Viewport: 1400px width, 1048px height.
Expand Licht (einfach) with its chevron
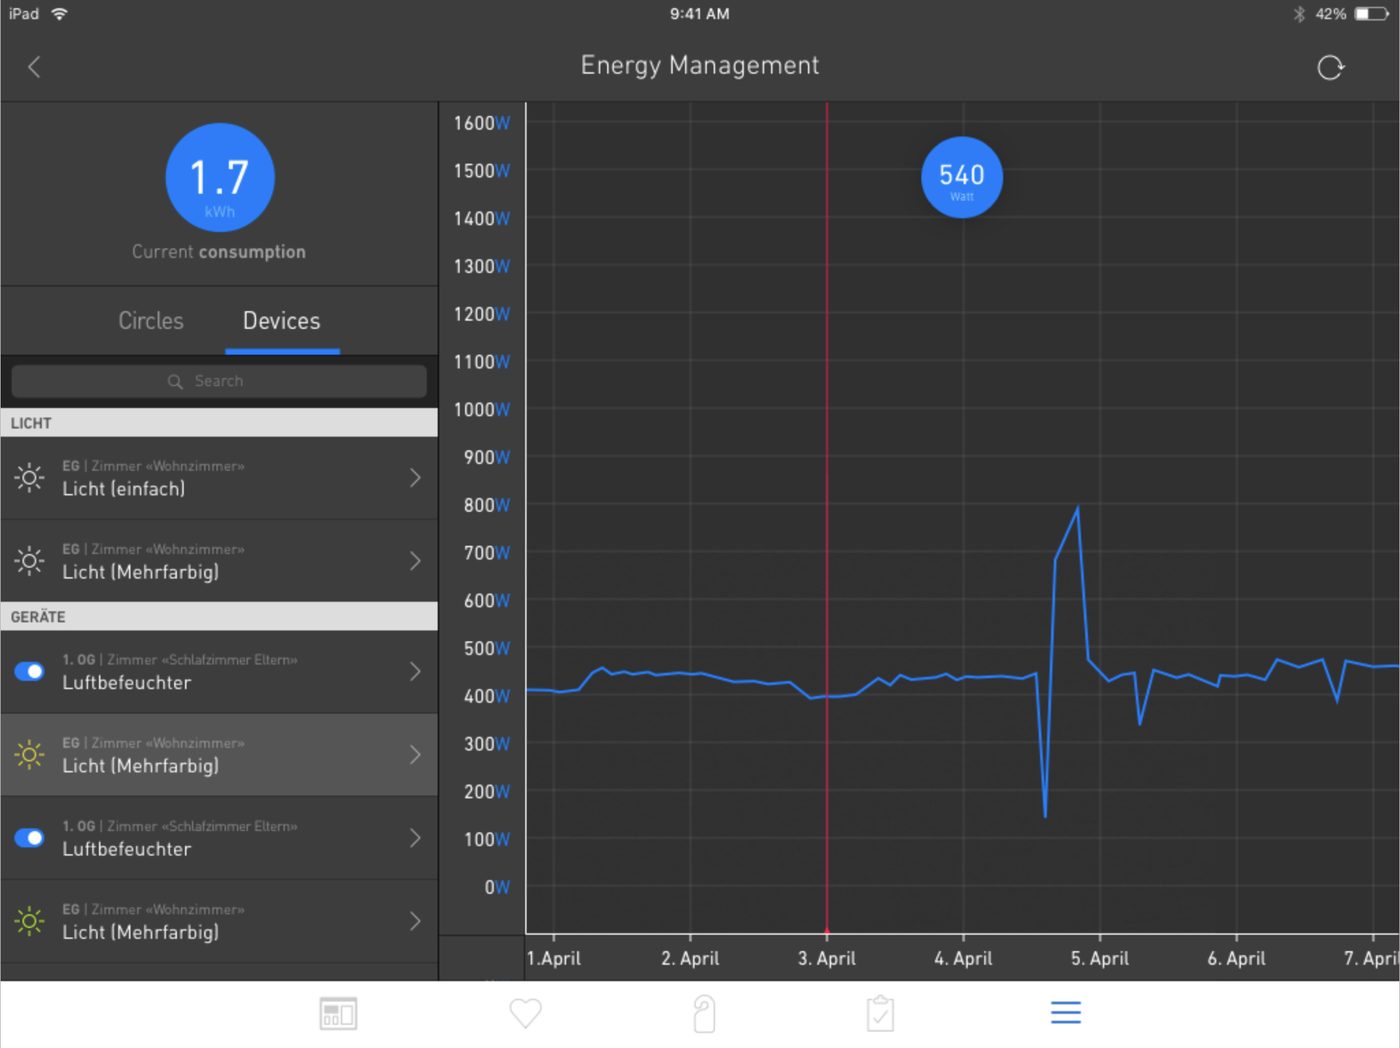pos(415,478)
